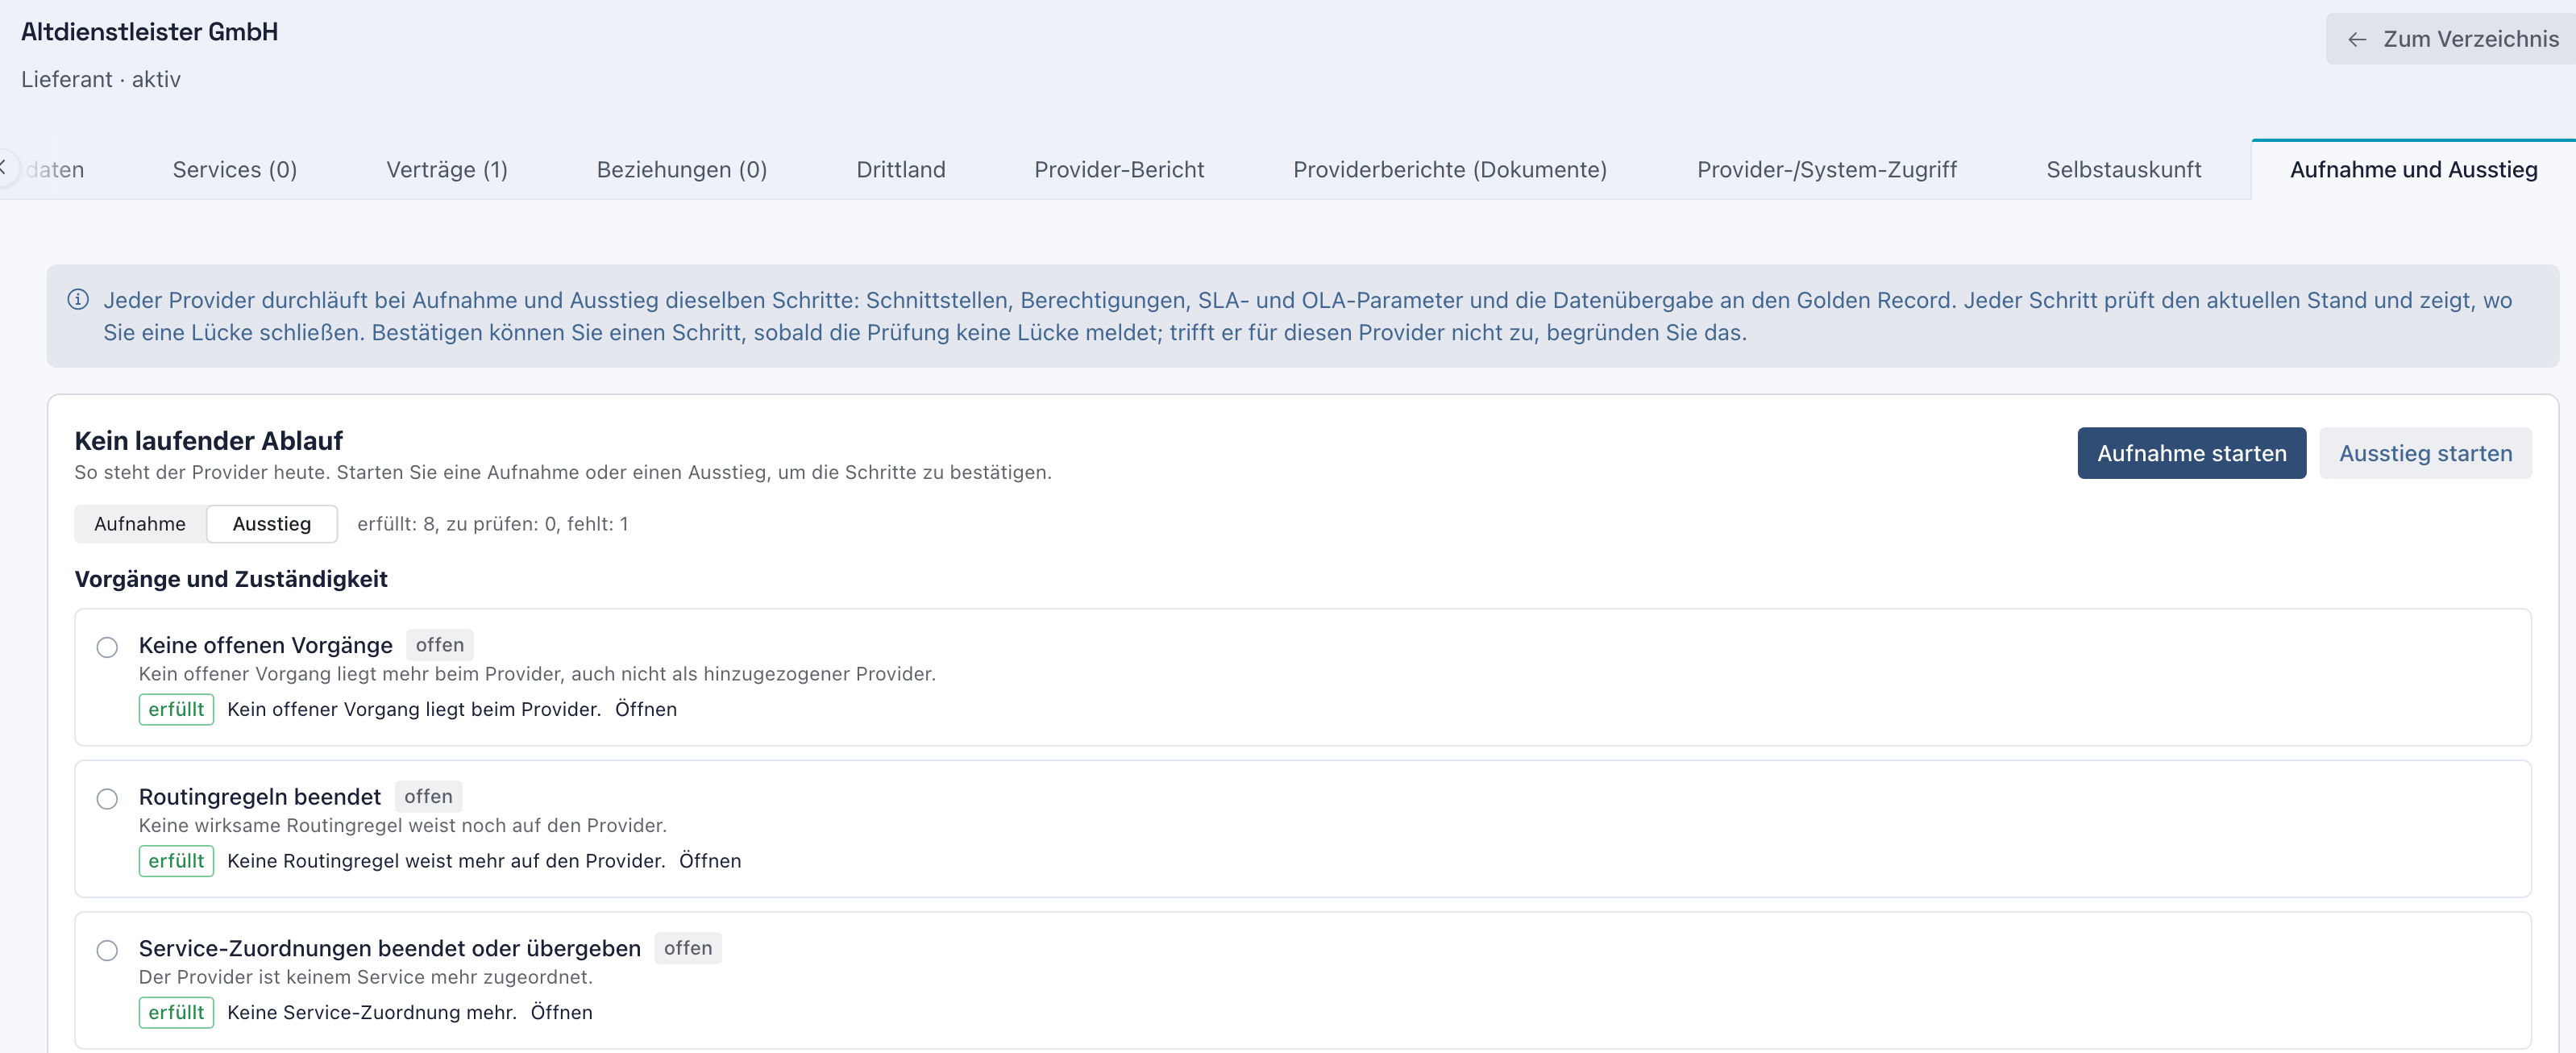Select the Service-Zuordnungen beendet radio circle
The height and width of the screenshot is (1053, 2576).
[107, 950]
